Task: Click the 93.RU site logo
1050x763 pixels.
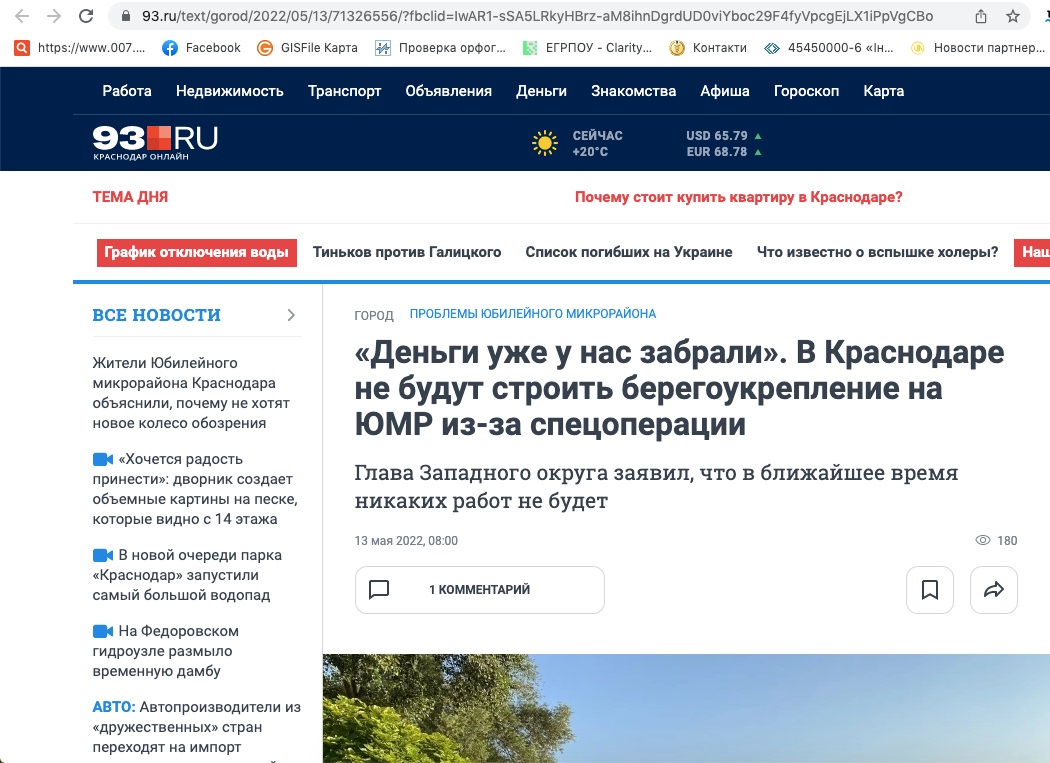Action: (155, 141)
